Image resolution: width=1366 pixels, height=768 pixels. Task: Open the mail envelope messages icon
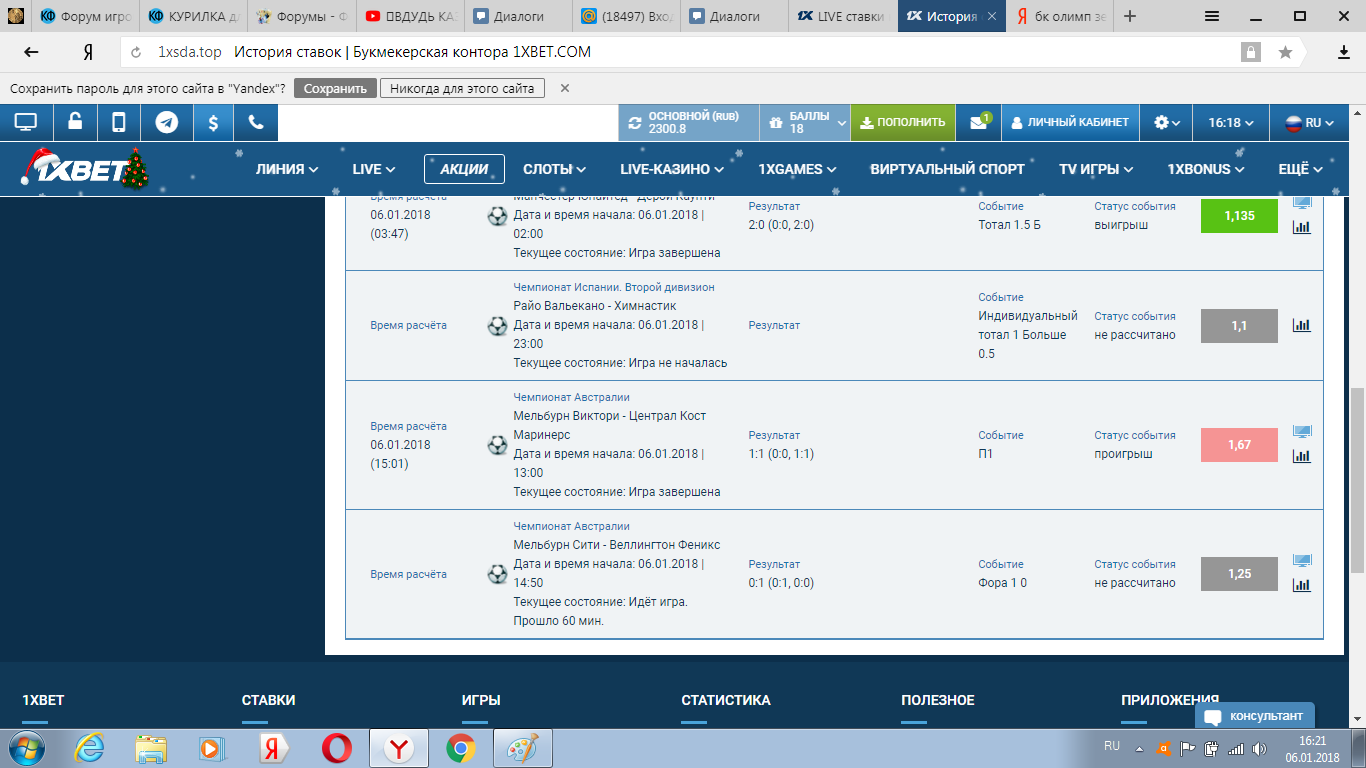coord(978,122)
